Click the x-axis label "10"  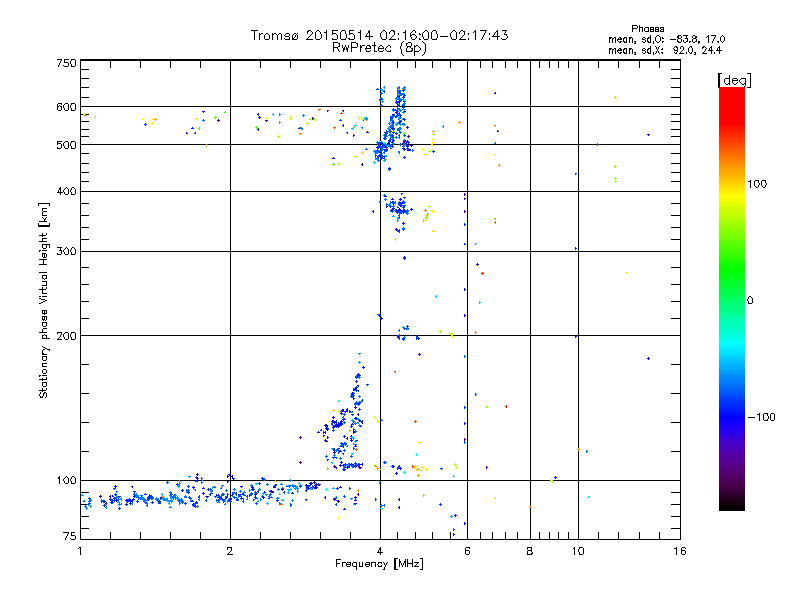tap(578, 551)
